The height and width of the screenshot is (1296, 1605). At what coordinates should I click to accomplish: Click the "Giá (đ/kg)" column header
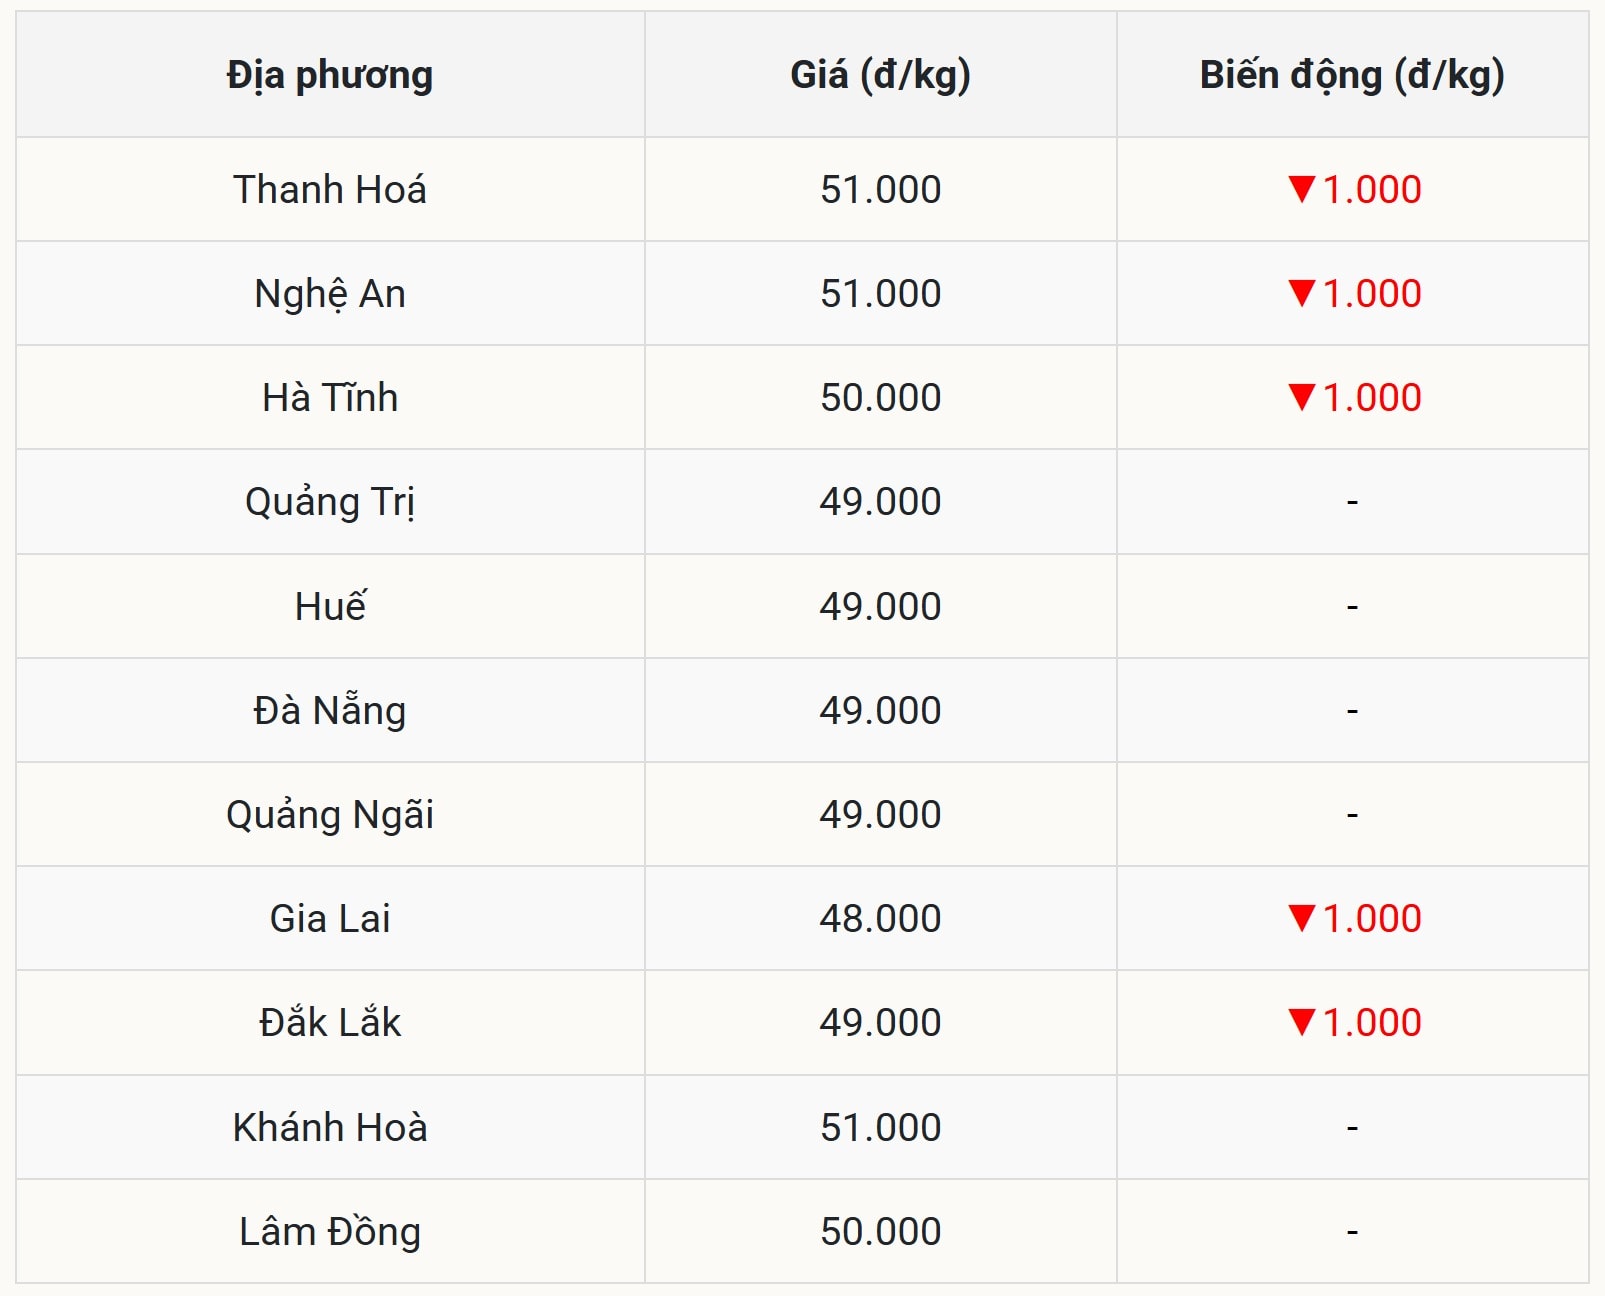[x=880, y=75]
